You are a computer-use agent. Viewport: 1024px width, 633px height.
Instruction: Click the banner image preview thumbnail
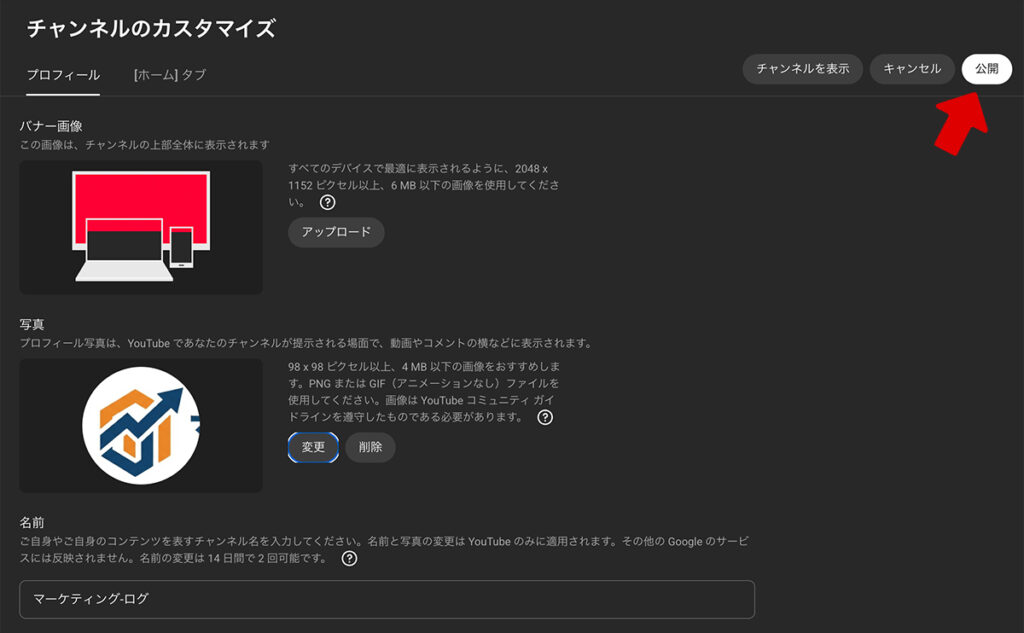pos(140,227)
